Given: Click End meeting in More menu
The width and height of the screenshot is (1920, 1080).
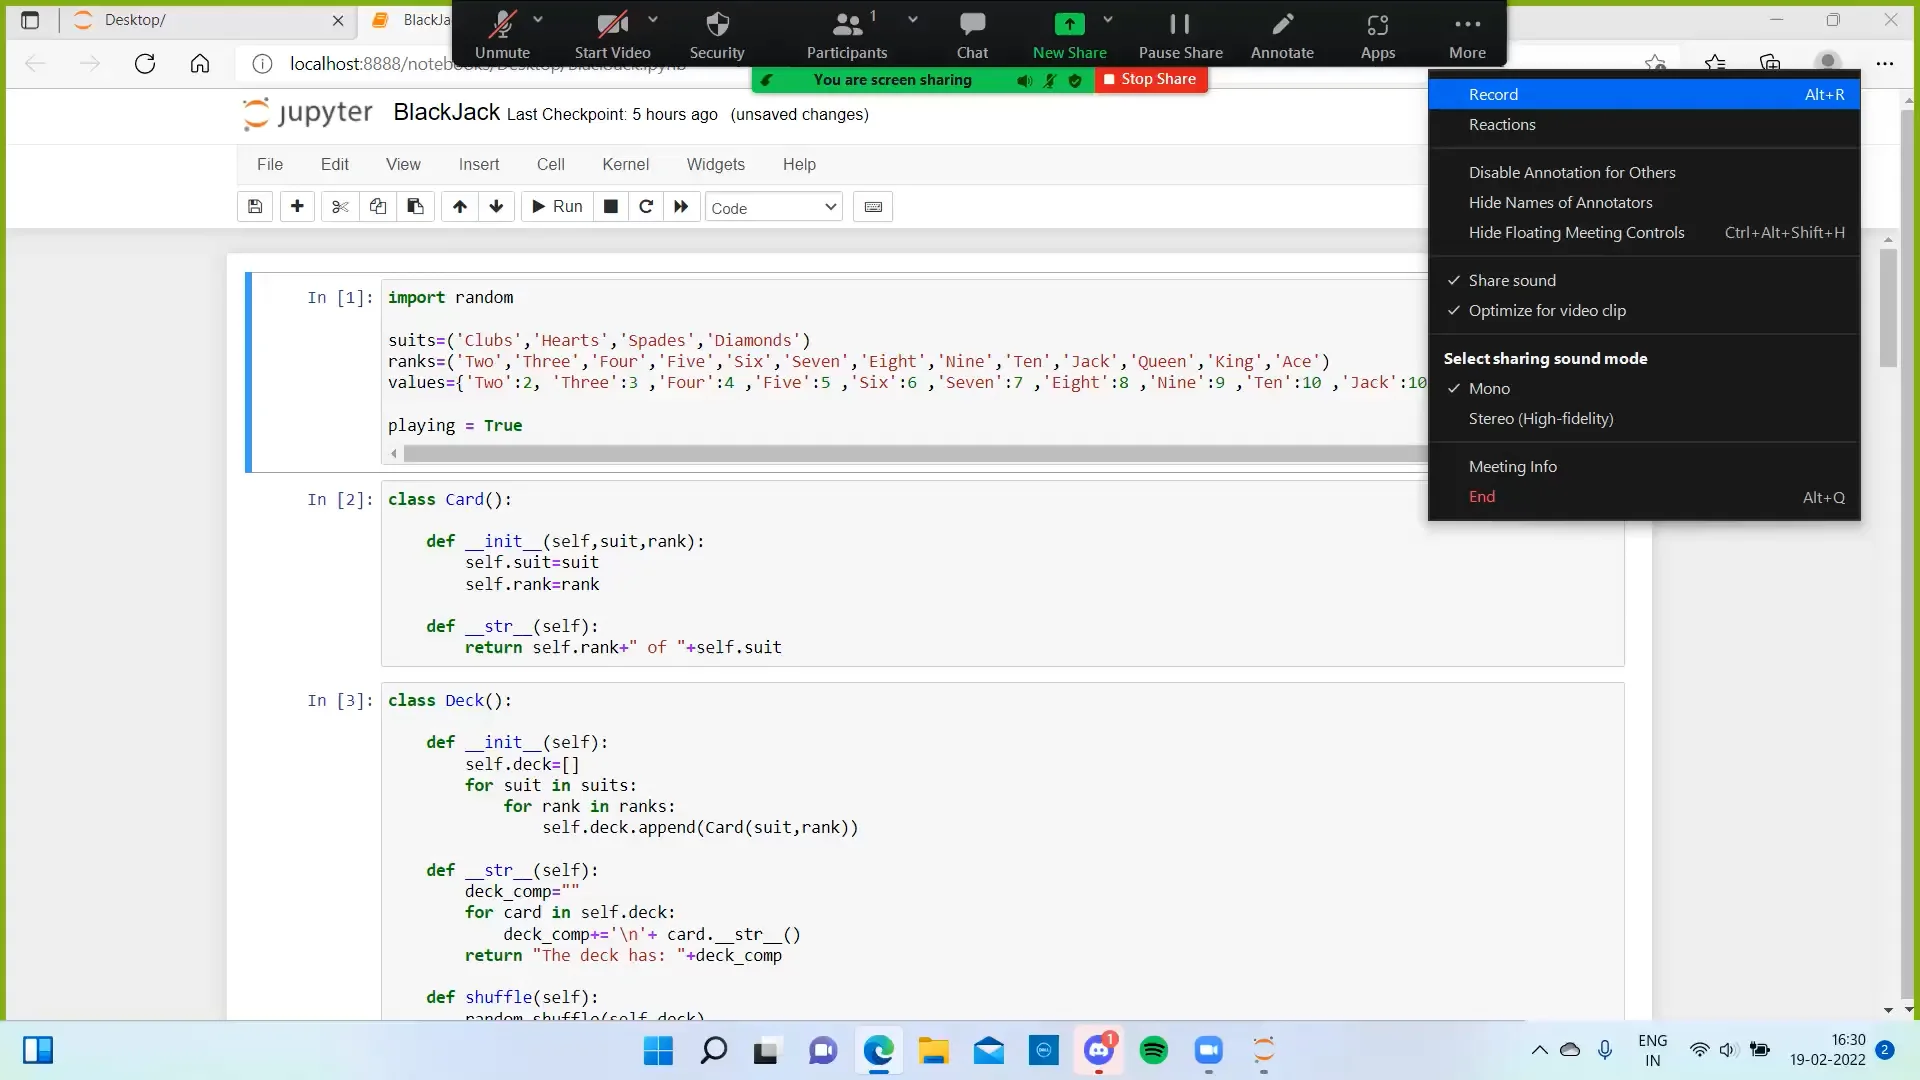Looking at the screenshot, I should (1644, 497).
